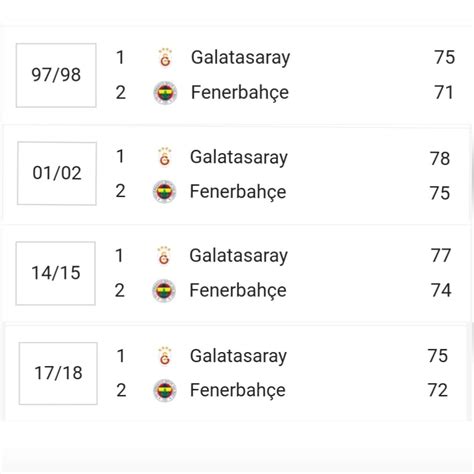474x474 pixels.
Task: Select the 01/02 season box
Action: point(57,173)
